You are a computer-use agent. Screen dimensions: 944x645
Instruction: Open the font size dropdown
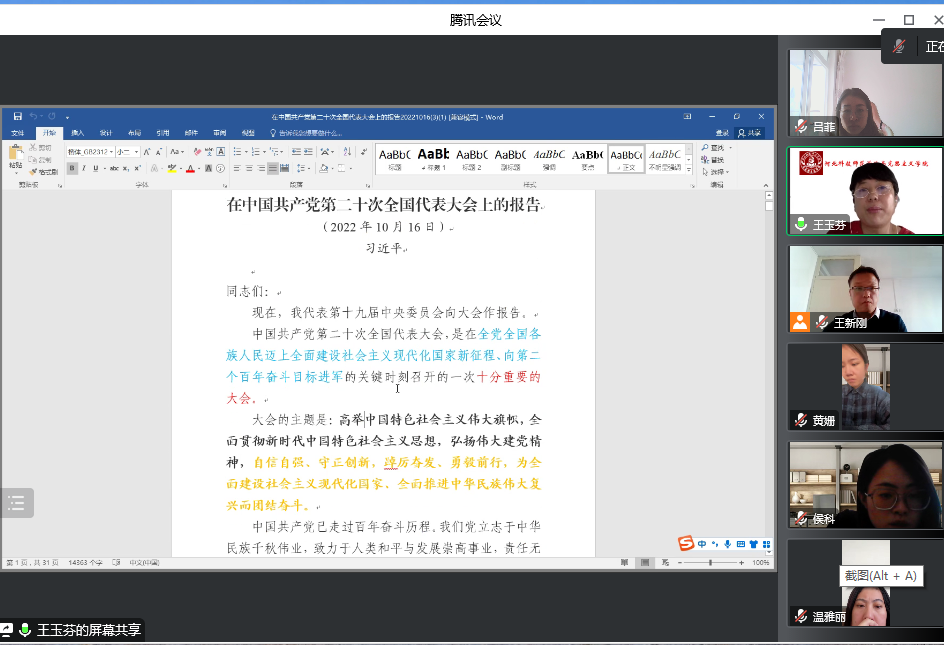coord(128,152)
